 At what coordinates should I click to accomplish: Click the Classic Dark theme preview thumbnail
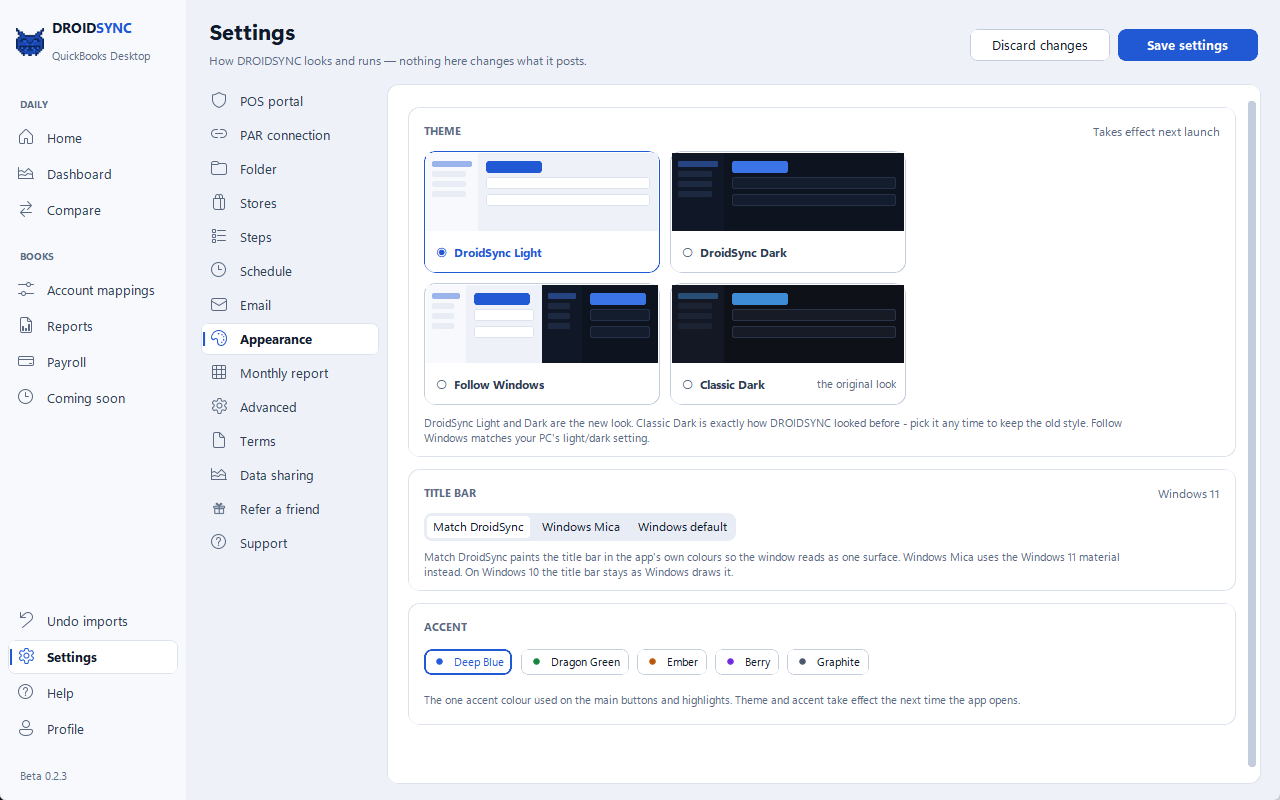pyautogui.click(x=788, y=324)
